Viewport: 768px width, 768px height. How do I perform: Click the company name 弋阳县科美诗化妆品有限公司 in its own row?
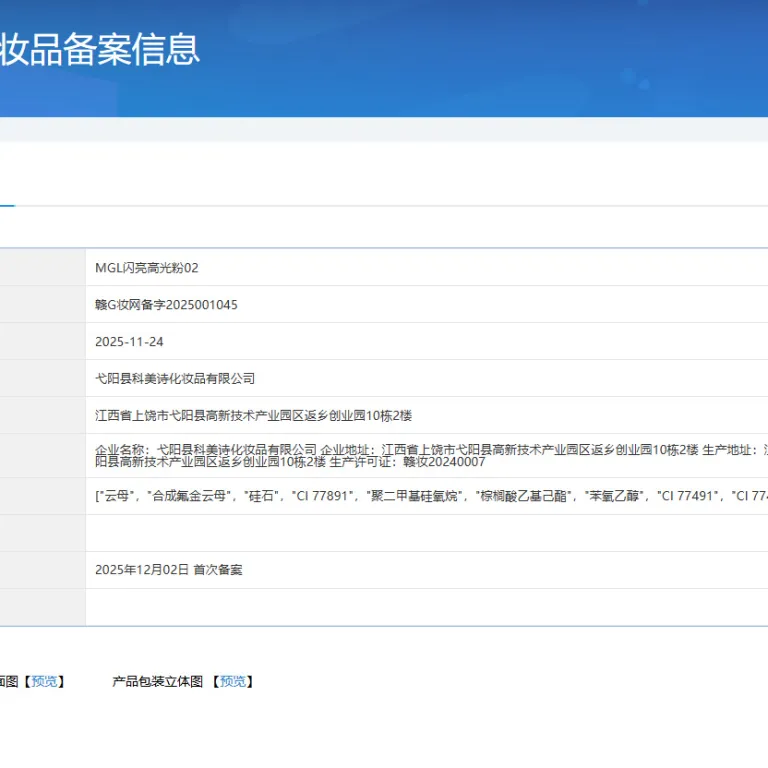[x=175, y=379]
